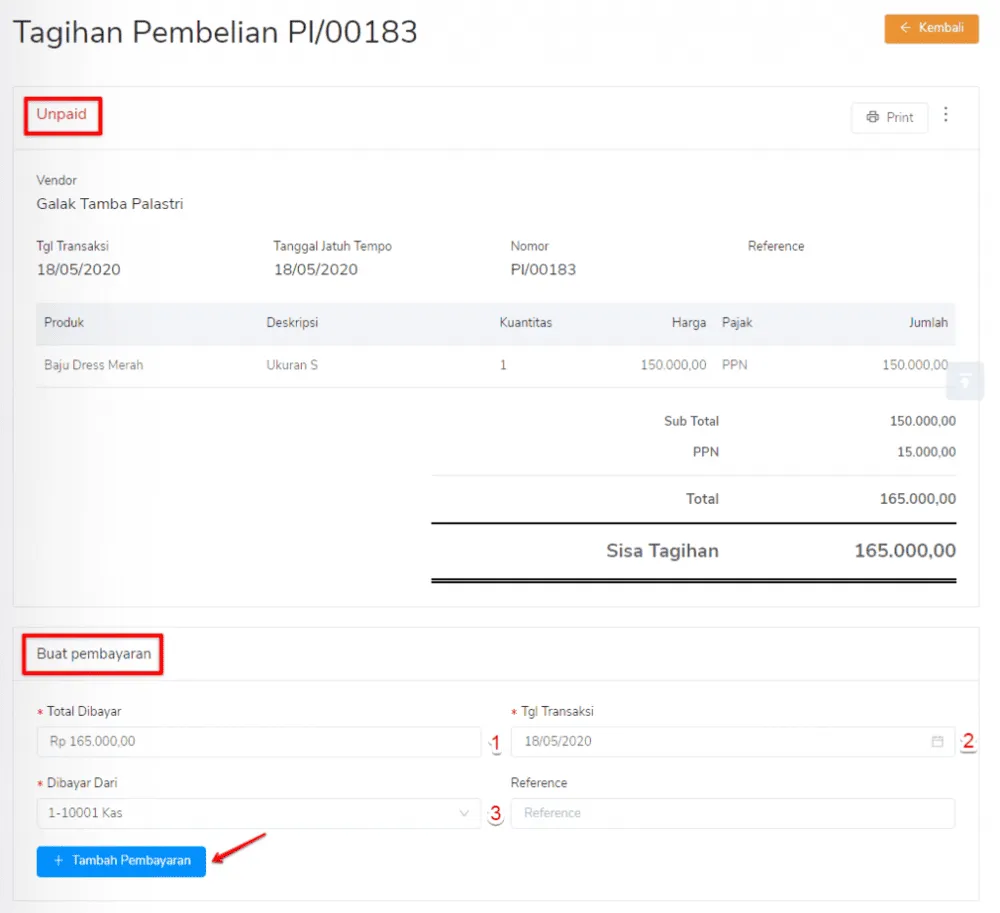Viewport: 1000px width, 913px height.
Task: Open the calendar icon in Tgl Transaksi field
Action: (936, 741)
